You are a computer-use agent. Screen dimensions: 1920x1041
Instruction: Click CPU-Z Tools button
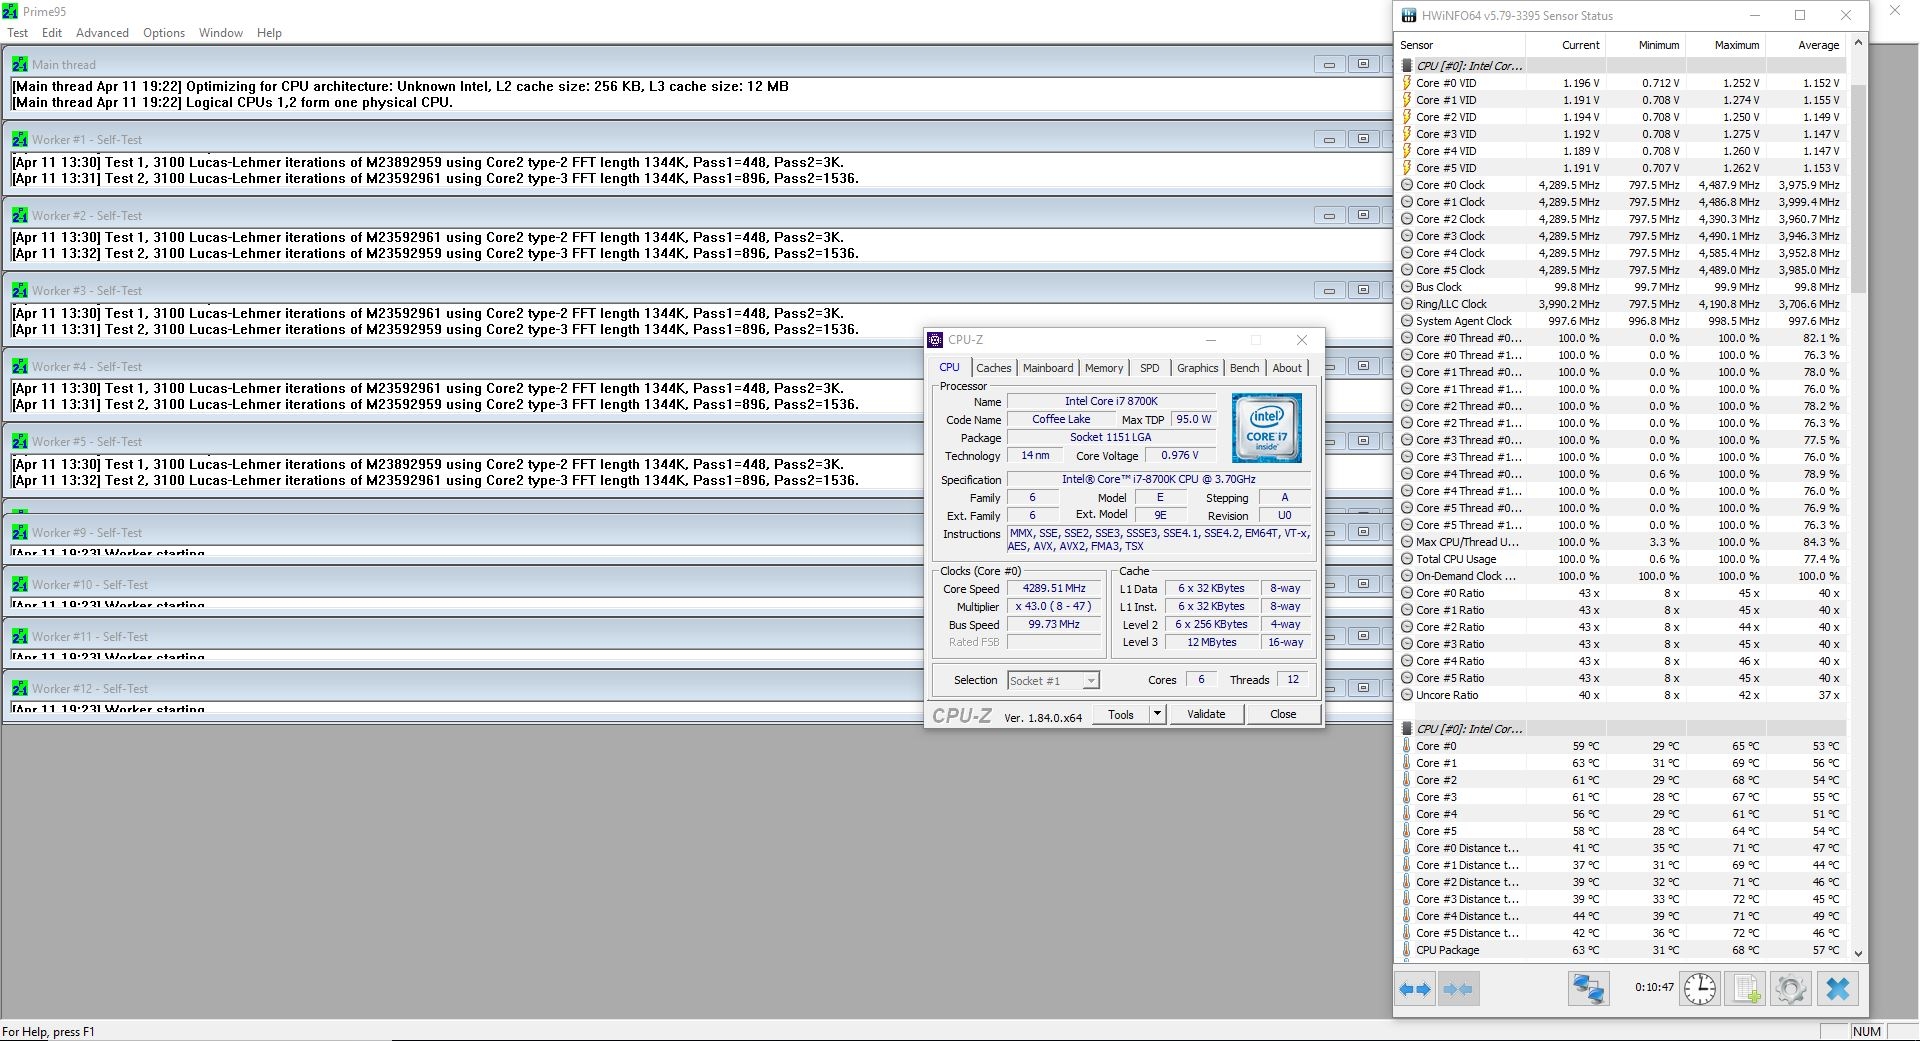(1121, 714)
